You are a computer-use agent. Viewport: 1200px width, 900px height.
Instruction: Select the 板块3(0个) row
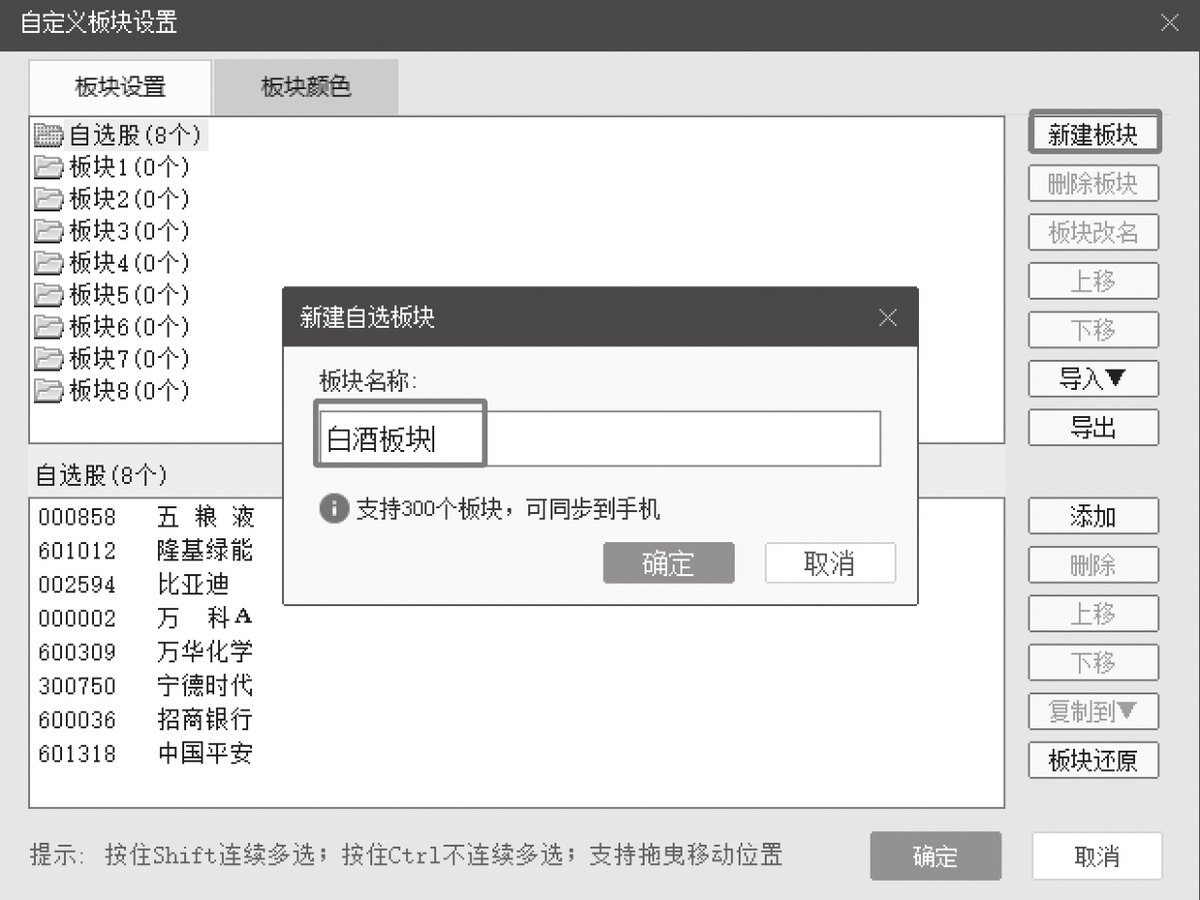tap(112, 231)
